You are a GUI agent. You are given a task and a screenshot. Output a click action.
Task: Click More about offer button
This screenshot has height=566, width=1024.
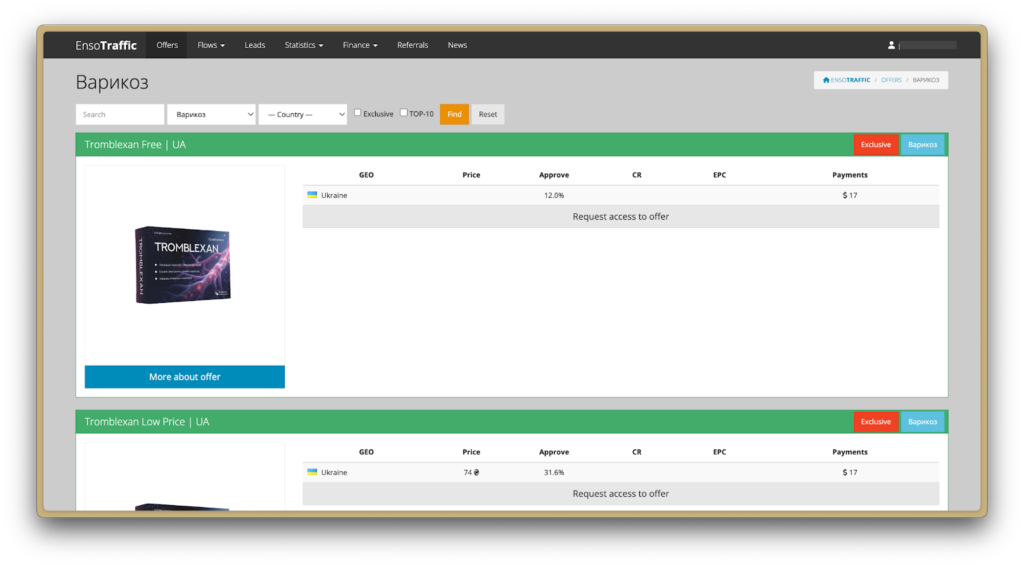(x=184, y=377)
